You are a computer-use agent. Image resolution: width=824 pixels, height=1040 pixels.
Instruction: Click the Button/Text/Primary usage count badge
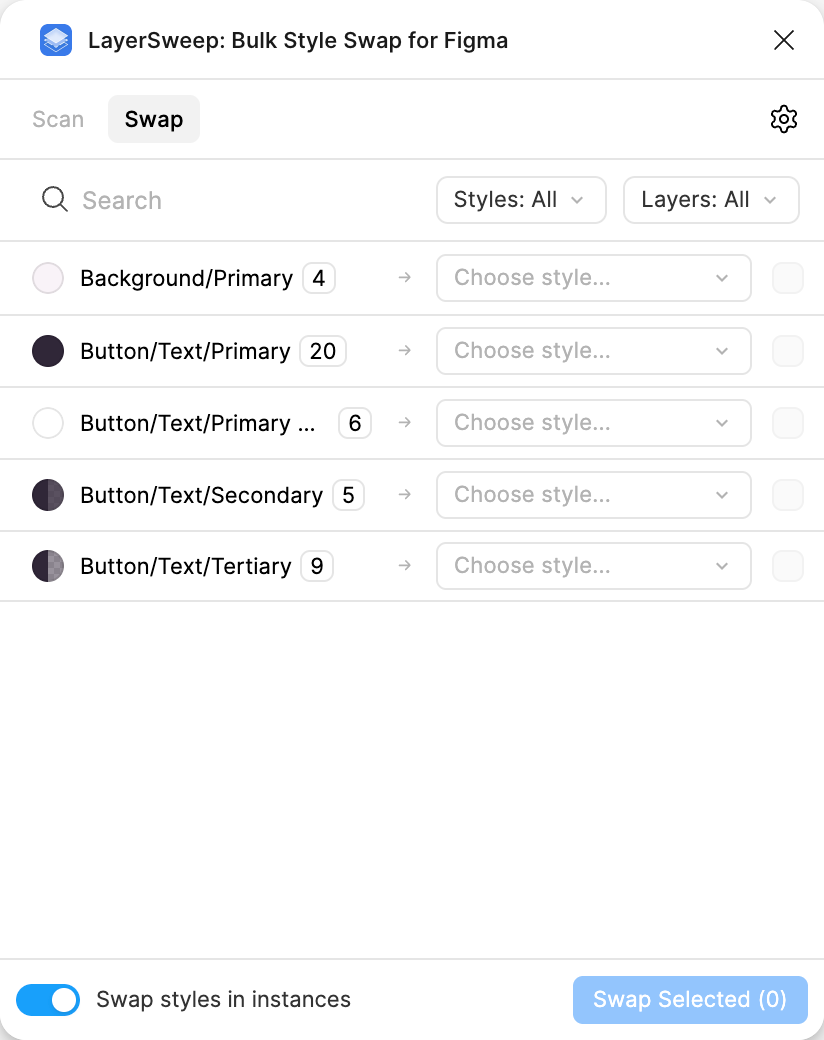click(x=322, y=351)
